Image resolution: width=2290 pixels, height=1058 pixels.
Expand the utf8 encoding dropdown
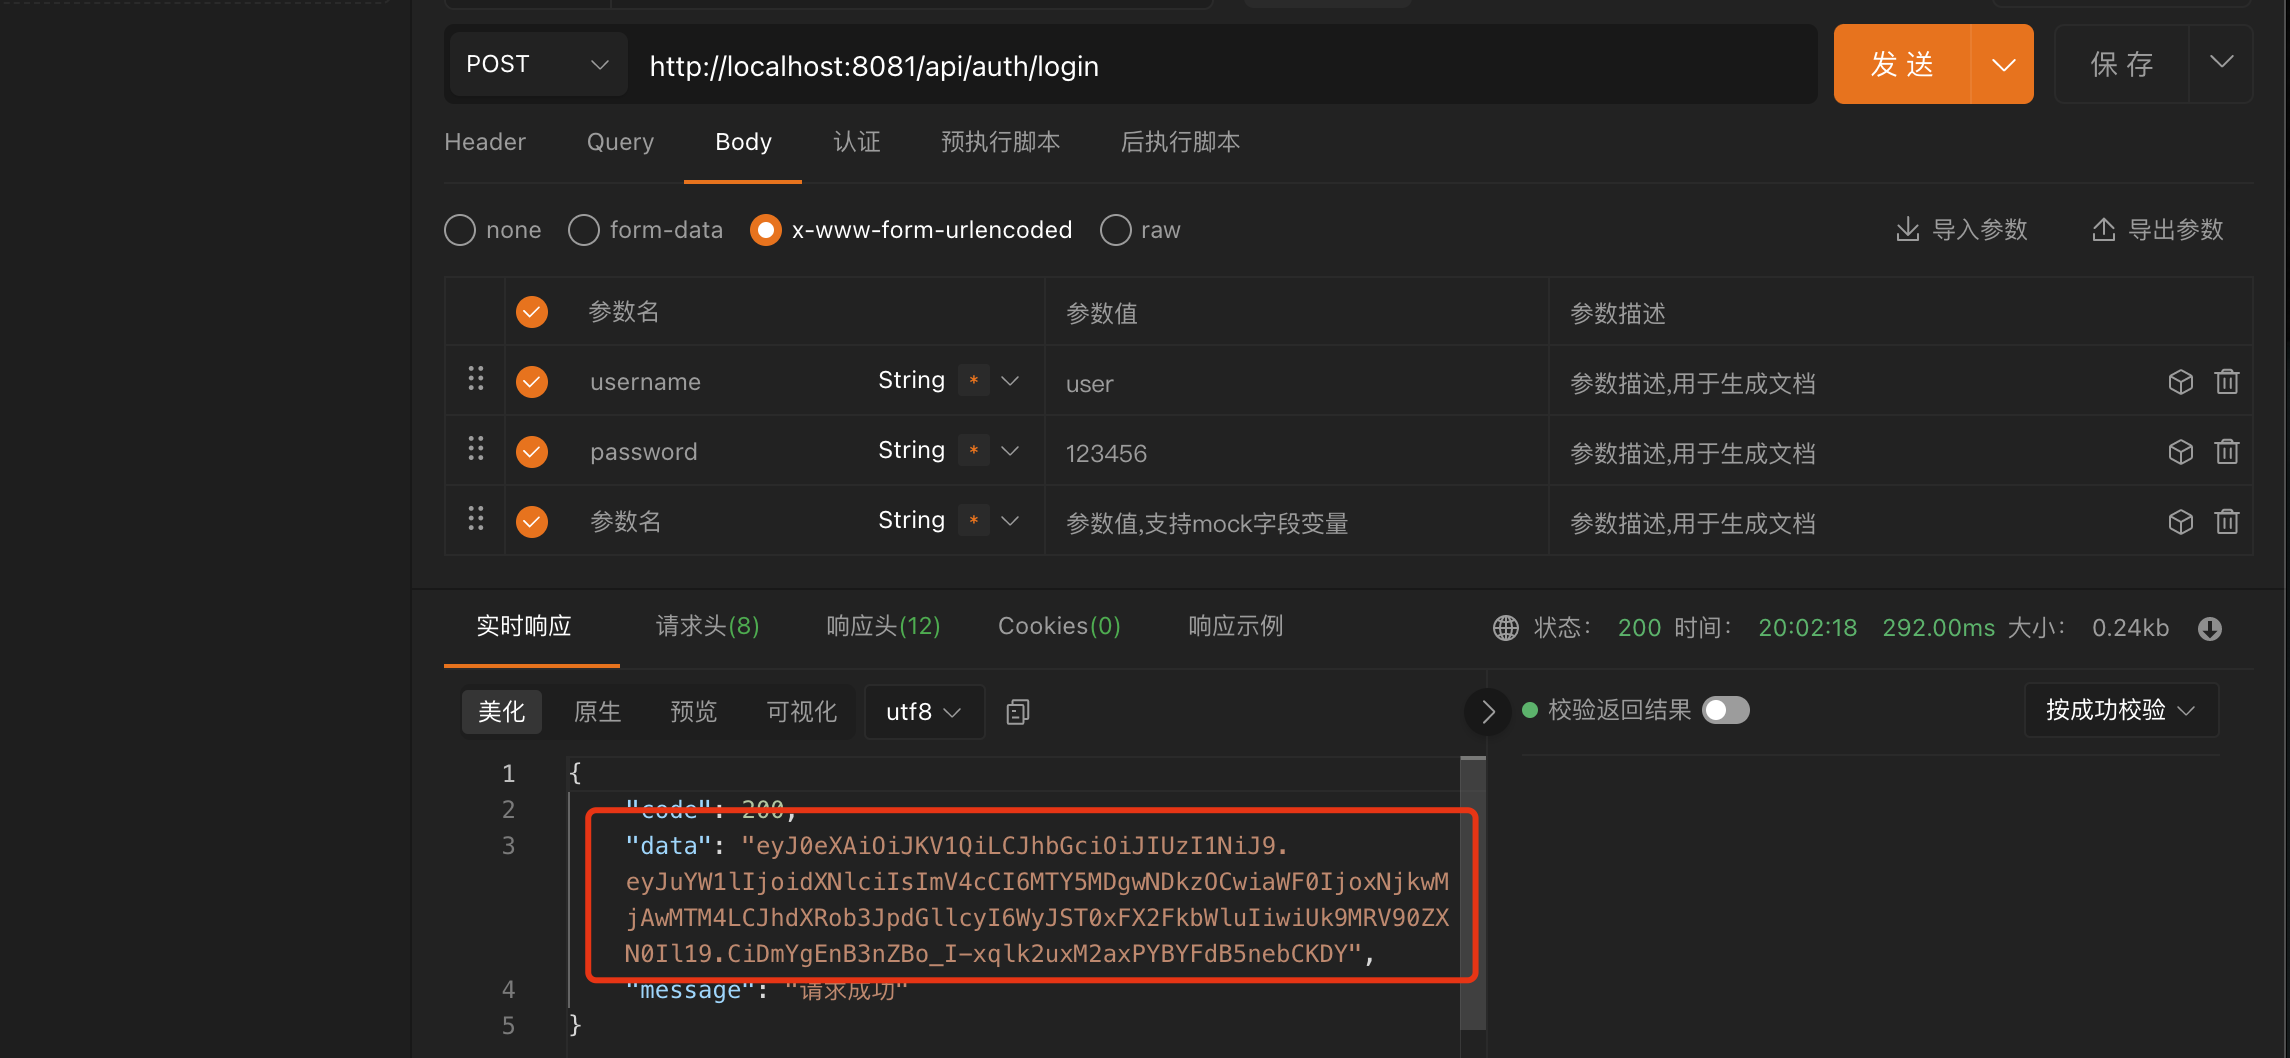pyautogui.click(x=923, y=712)
